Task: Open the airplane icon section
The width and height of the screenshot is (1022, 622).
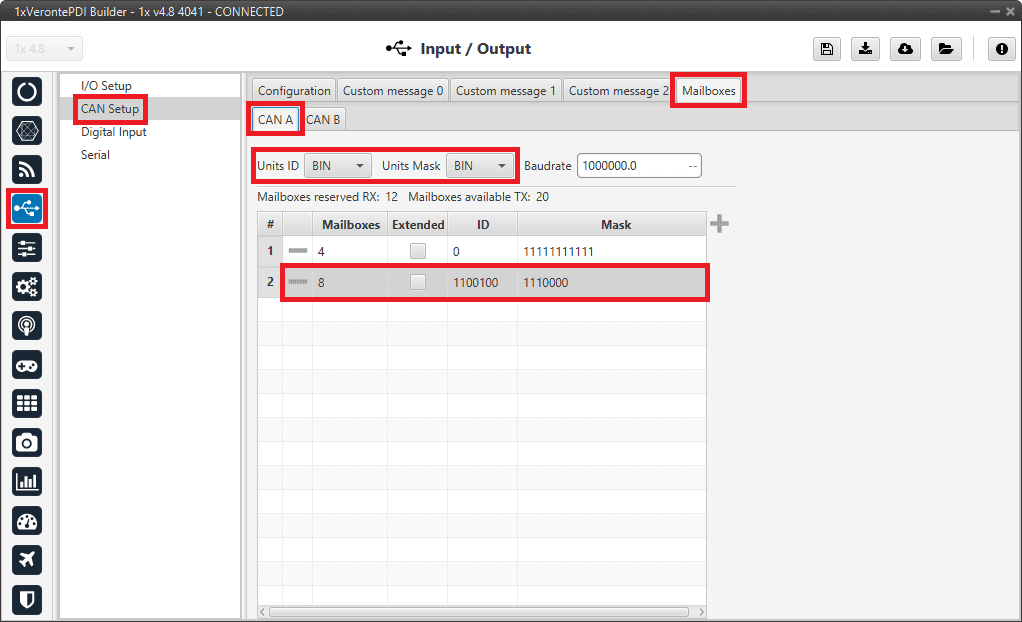Action: (x=27, y=560)
